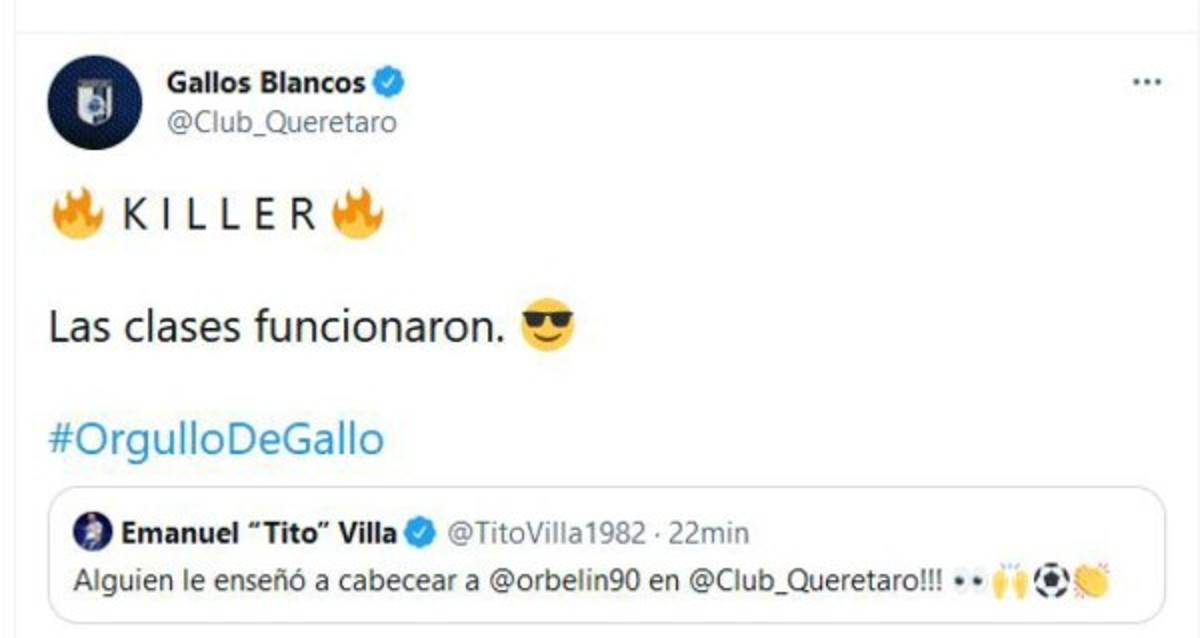Open the Gallos Blancos display name link
This screenshot has width=1200, height=638.
coord(266,83)
